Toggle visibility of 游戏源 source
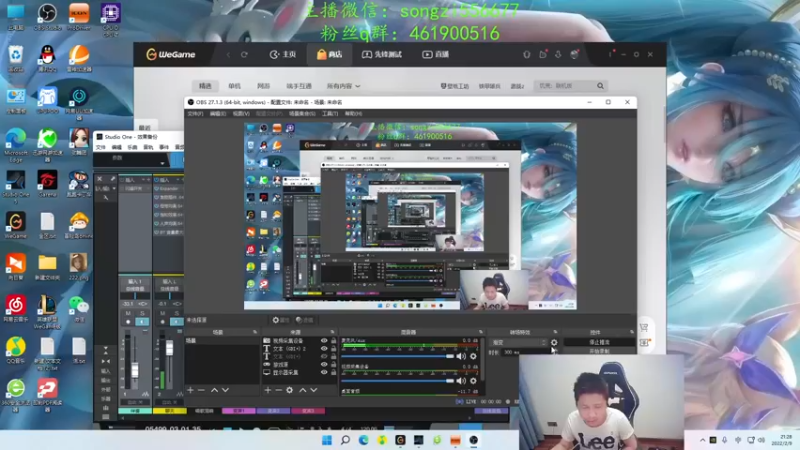Image resolution: width=800 pixels, height=450 pixels. pyautogui.click(x=324, y=365)
